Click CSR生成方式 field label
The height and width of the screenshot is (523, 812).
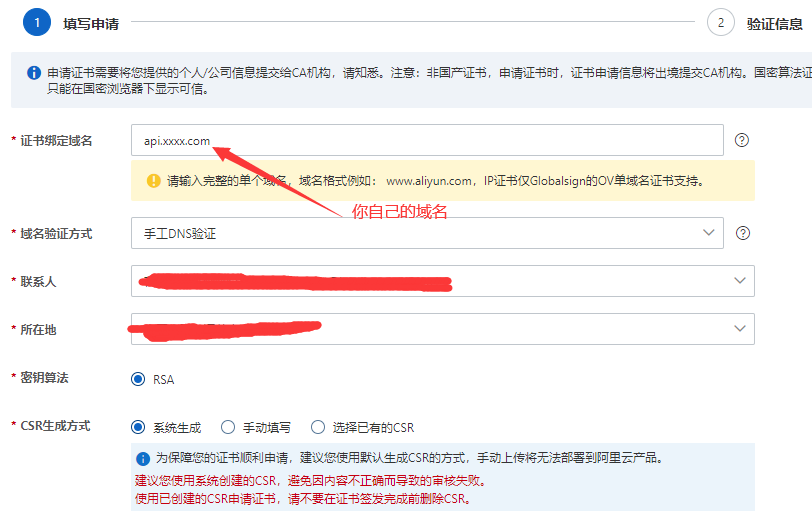point(55,426)
